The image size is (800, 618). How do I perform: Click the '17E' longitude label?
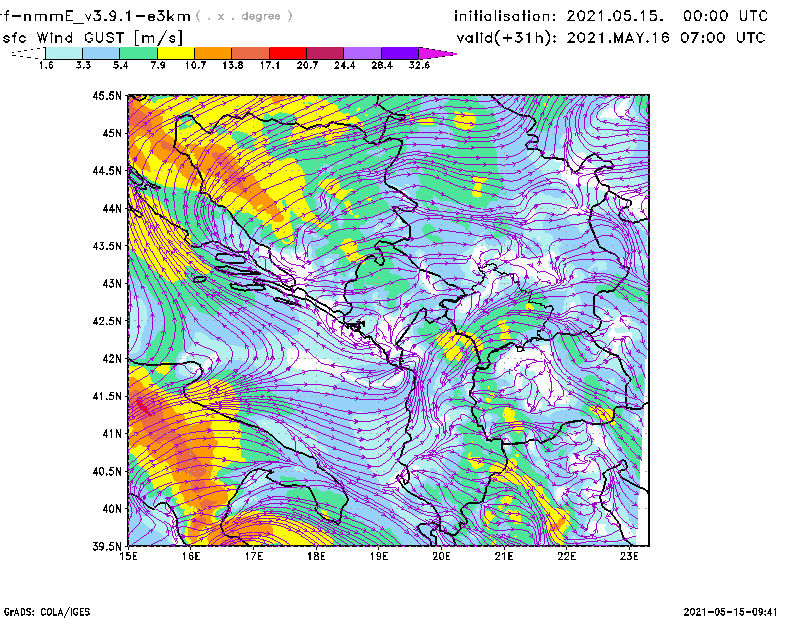[254, 556]
